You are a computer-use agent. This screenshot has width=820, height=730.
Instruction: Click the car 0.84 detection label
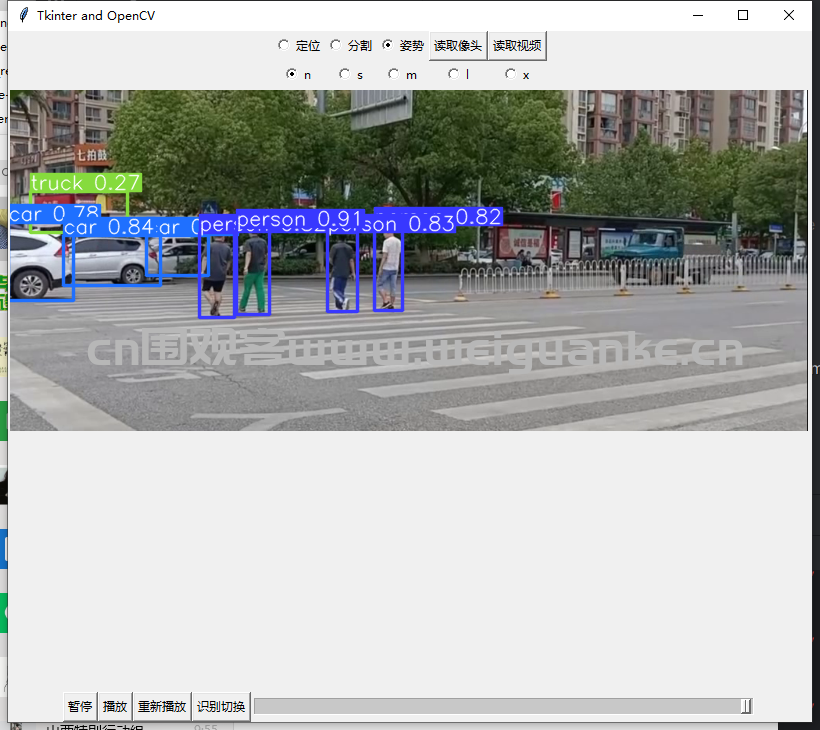coord(109,227)
